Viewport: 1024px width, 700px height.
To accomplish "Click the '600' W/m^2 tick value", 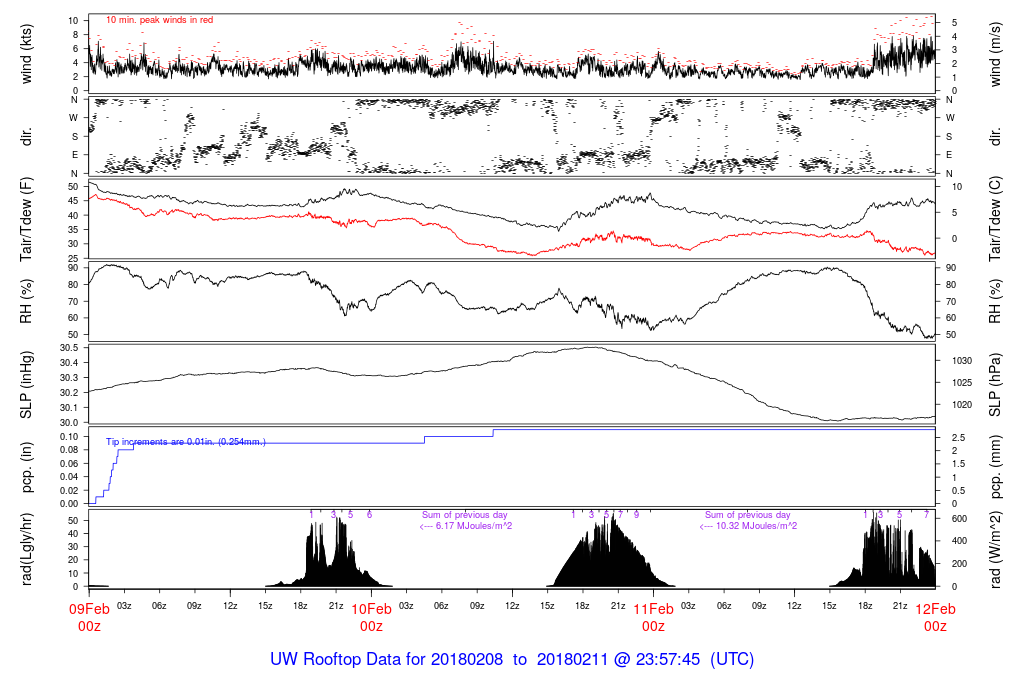I will (x=959, y=519).
